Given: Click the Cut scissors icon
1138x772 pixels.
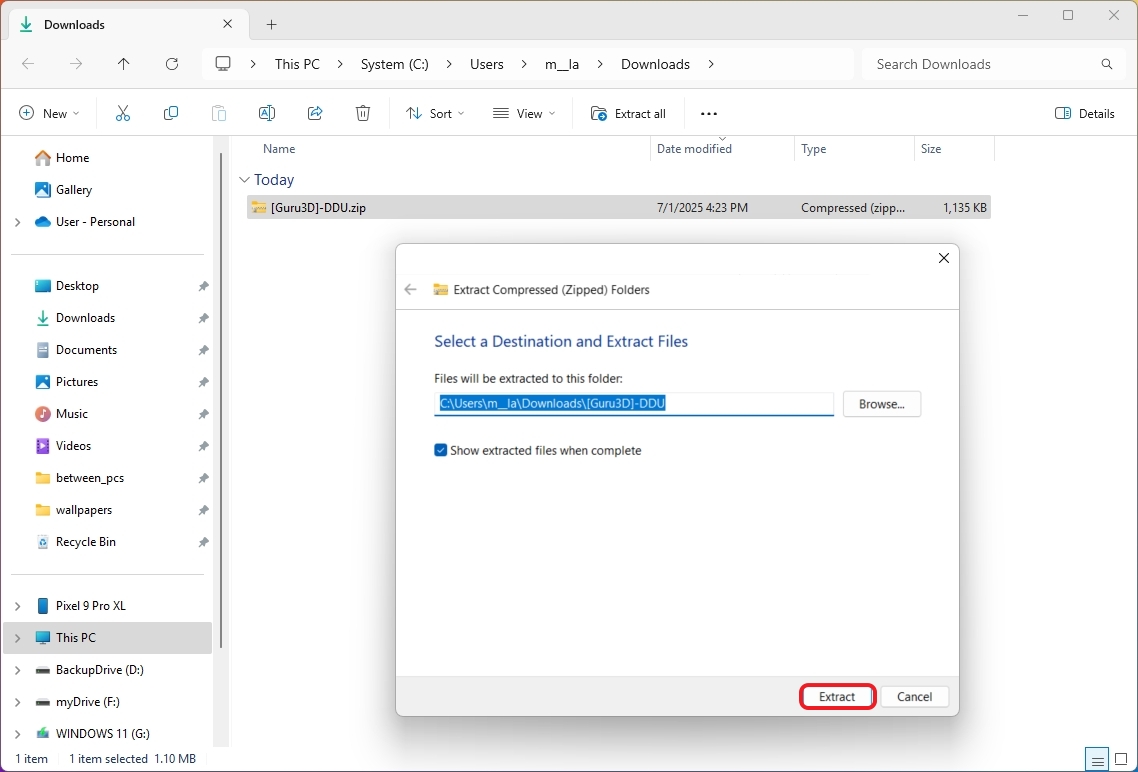Looking at the screenshot, I should pos(123,113).
